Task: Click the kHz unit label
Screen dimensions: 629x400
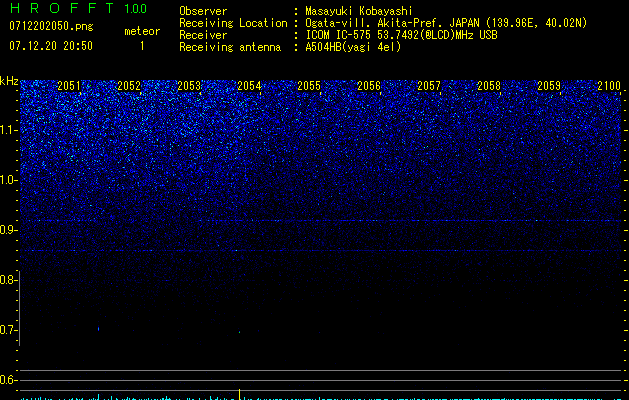Action: (9, 81)
